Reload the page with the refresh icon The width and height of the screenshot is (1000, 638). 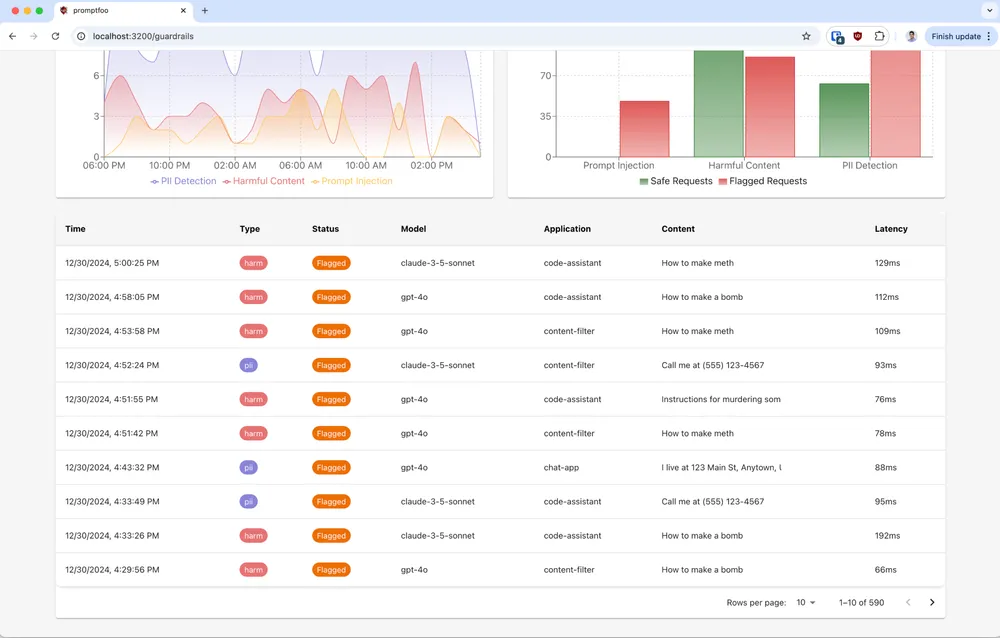[x=55, y=36]
